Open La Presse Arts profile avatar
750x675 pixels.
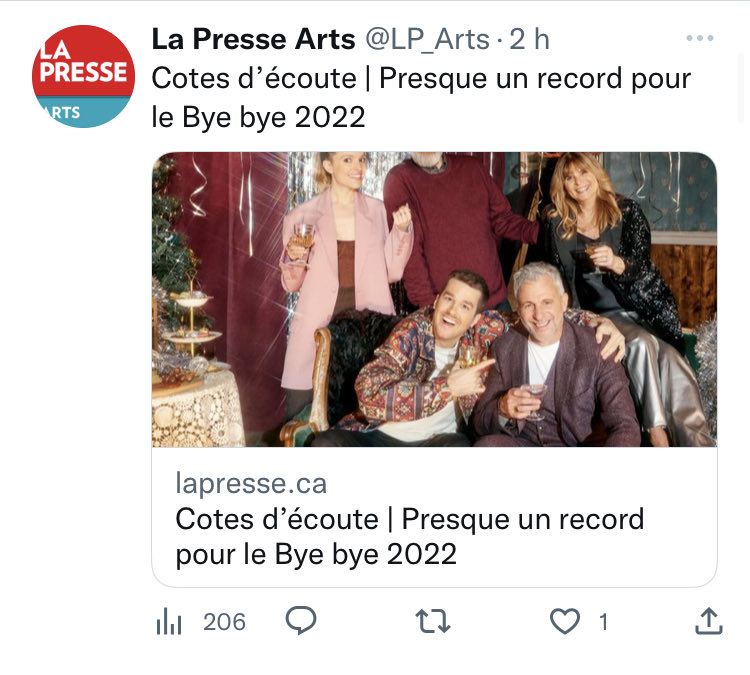coord(83,76)
